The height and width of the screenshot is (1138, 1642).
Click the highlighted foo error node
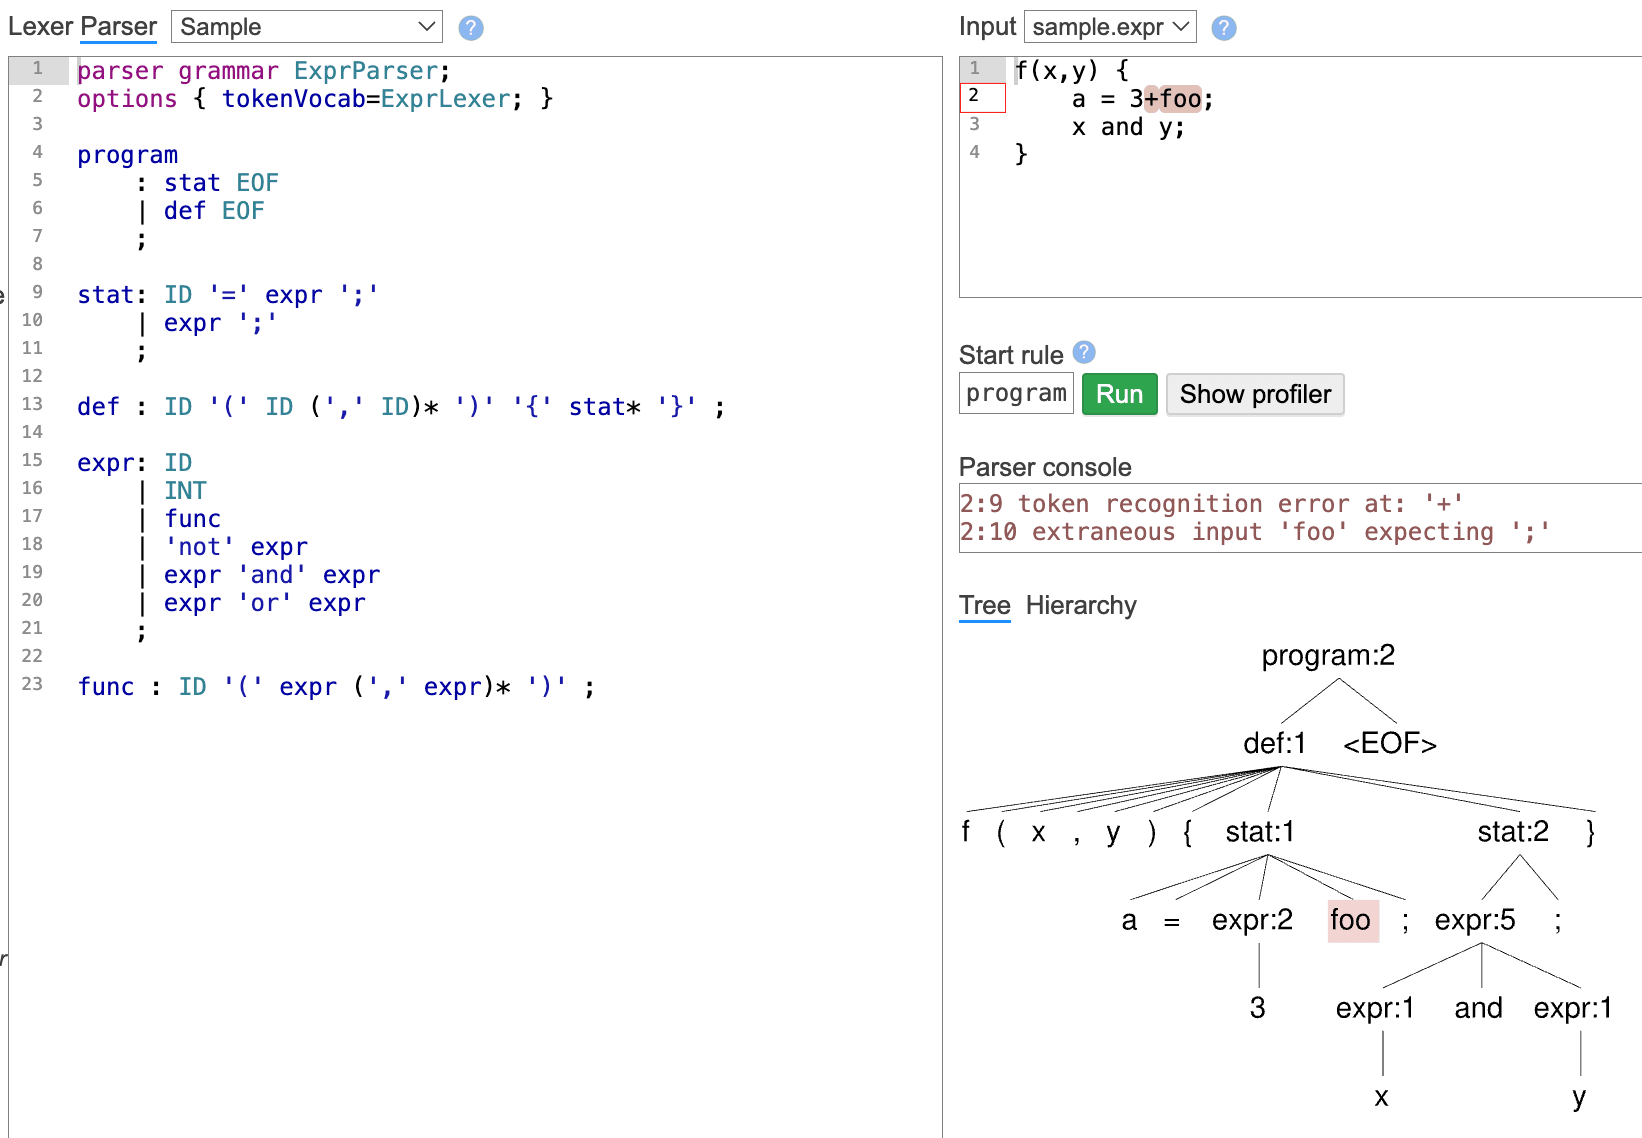(1352, 920)
